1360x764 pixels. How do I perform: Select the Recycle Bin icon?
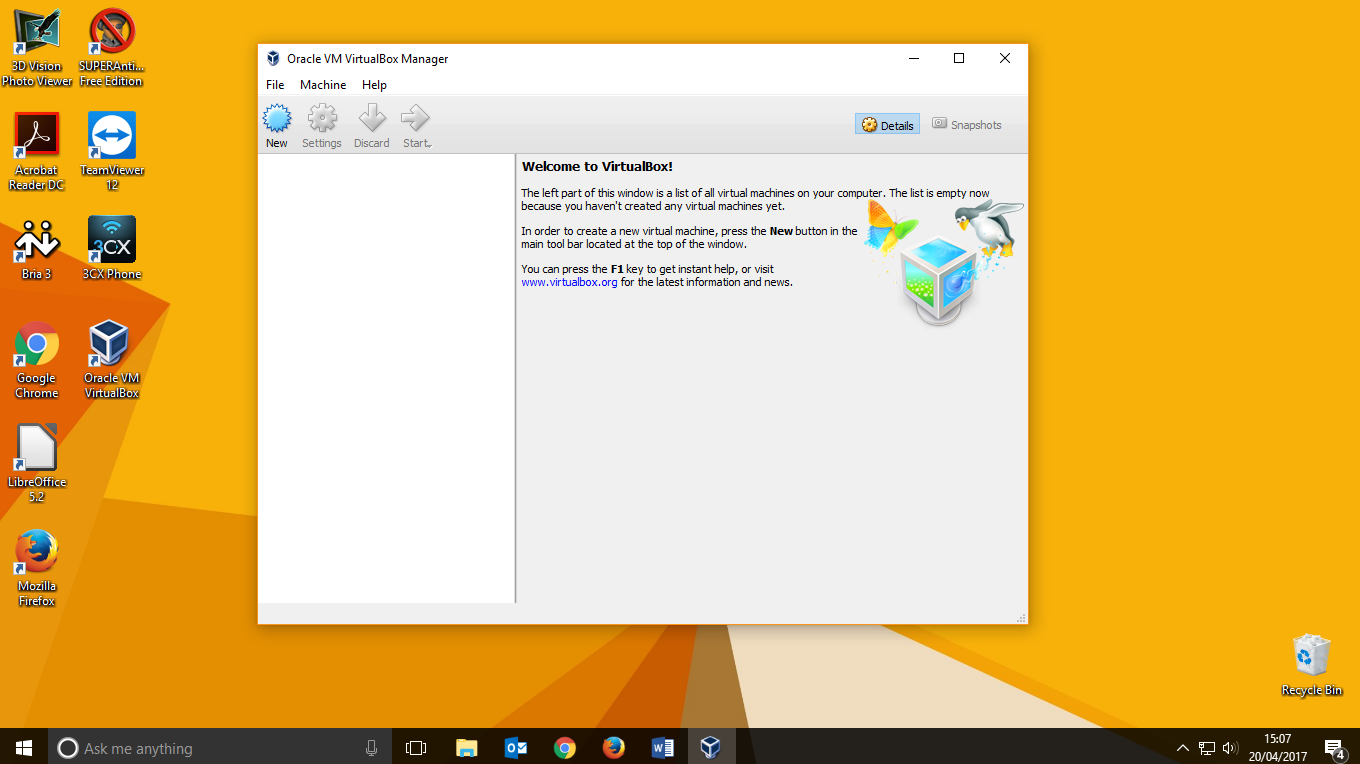tap(1311, 664)
